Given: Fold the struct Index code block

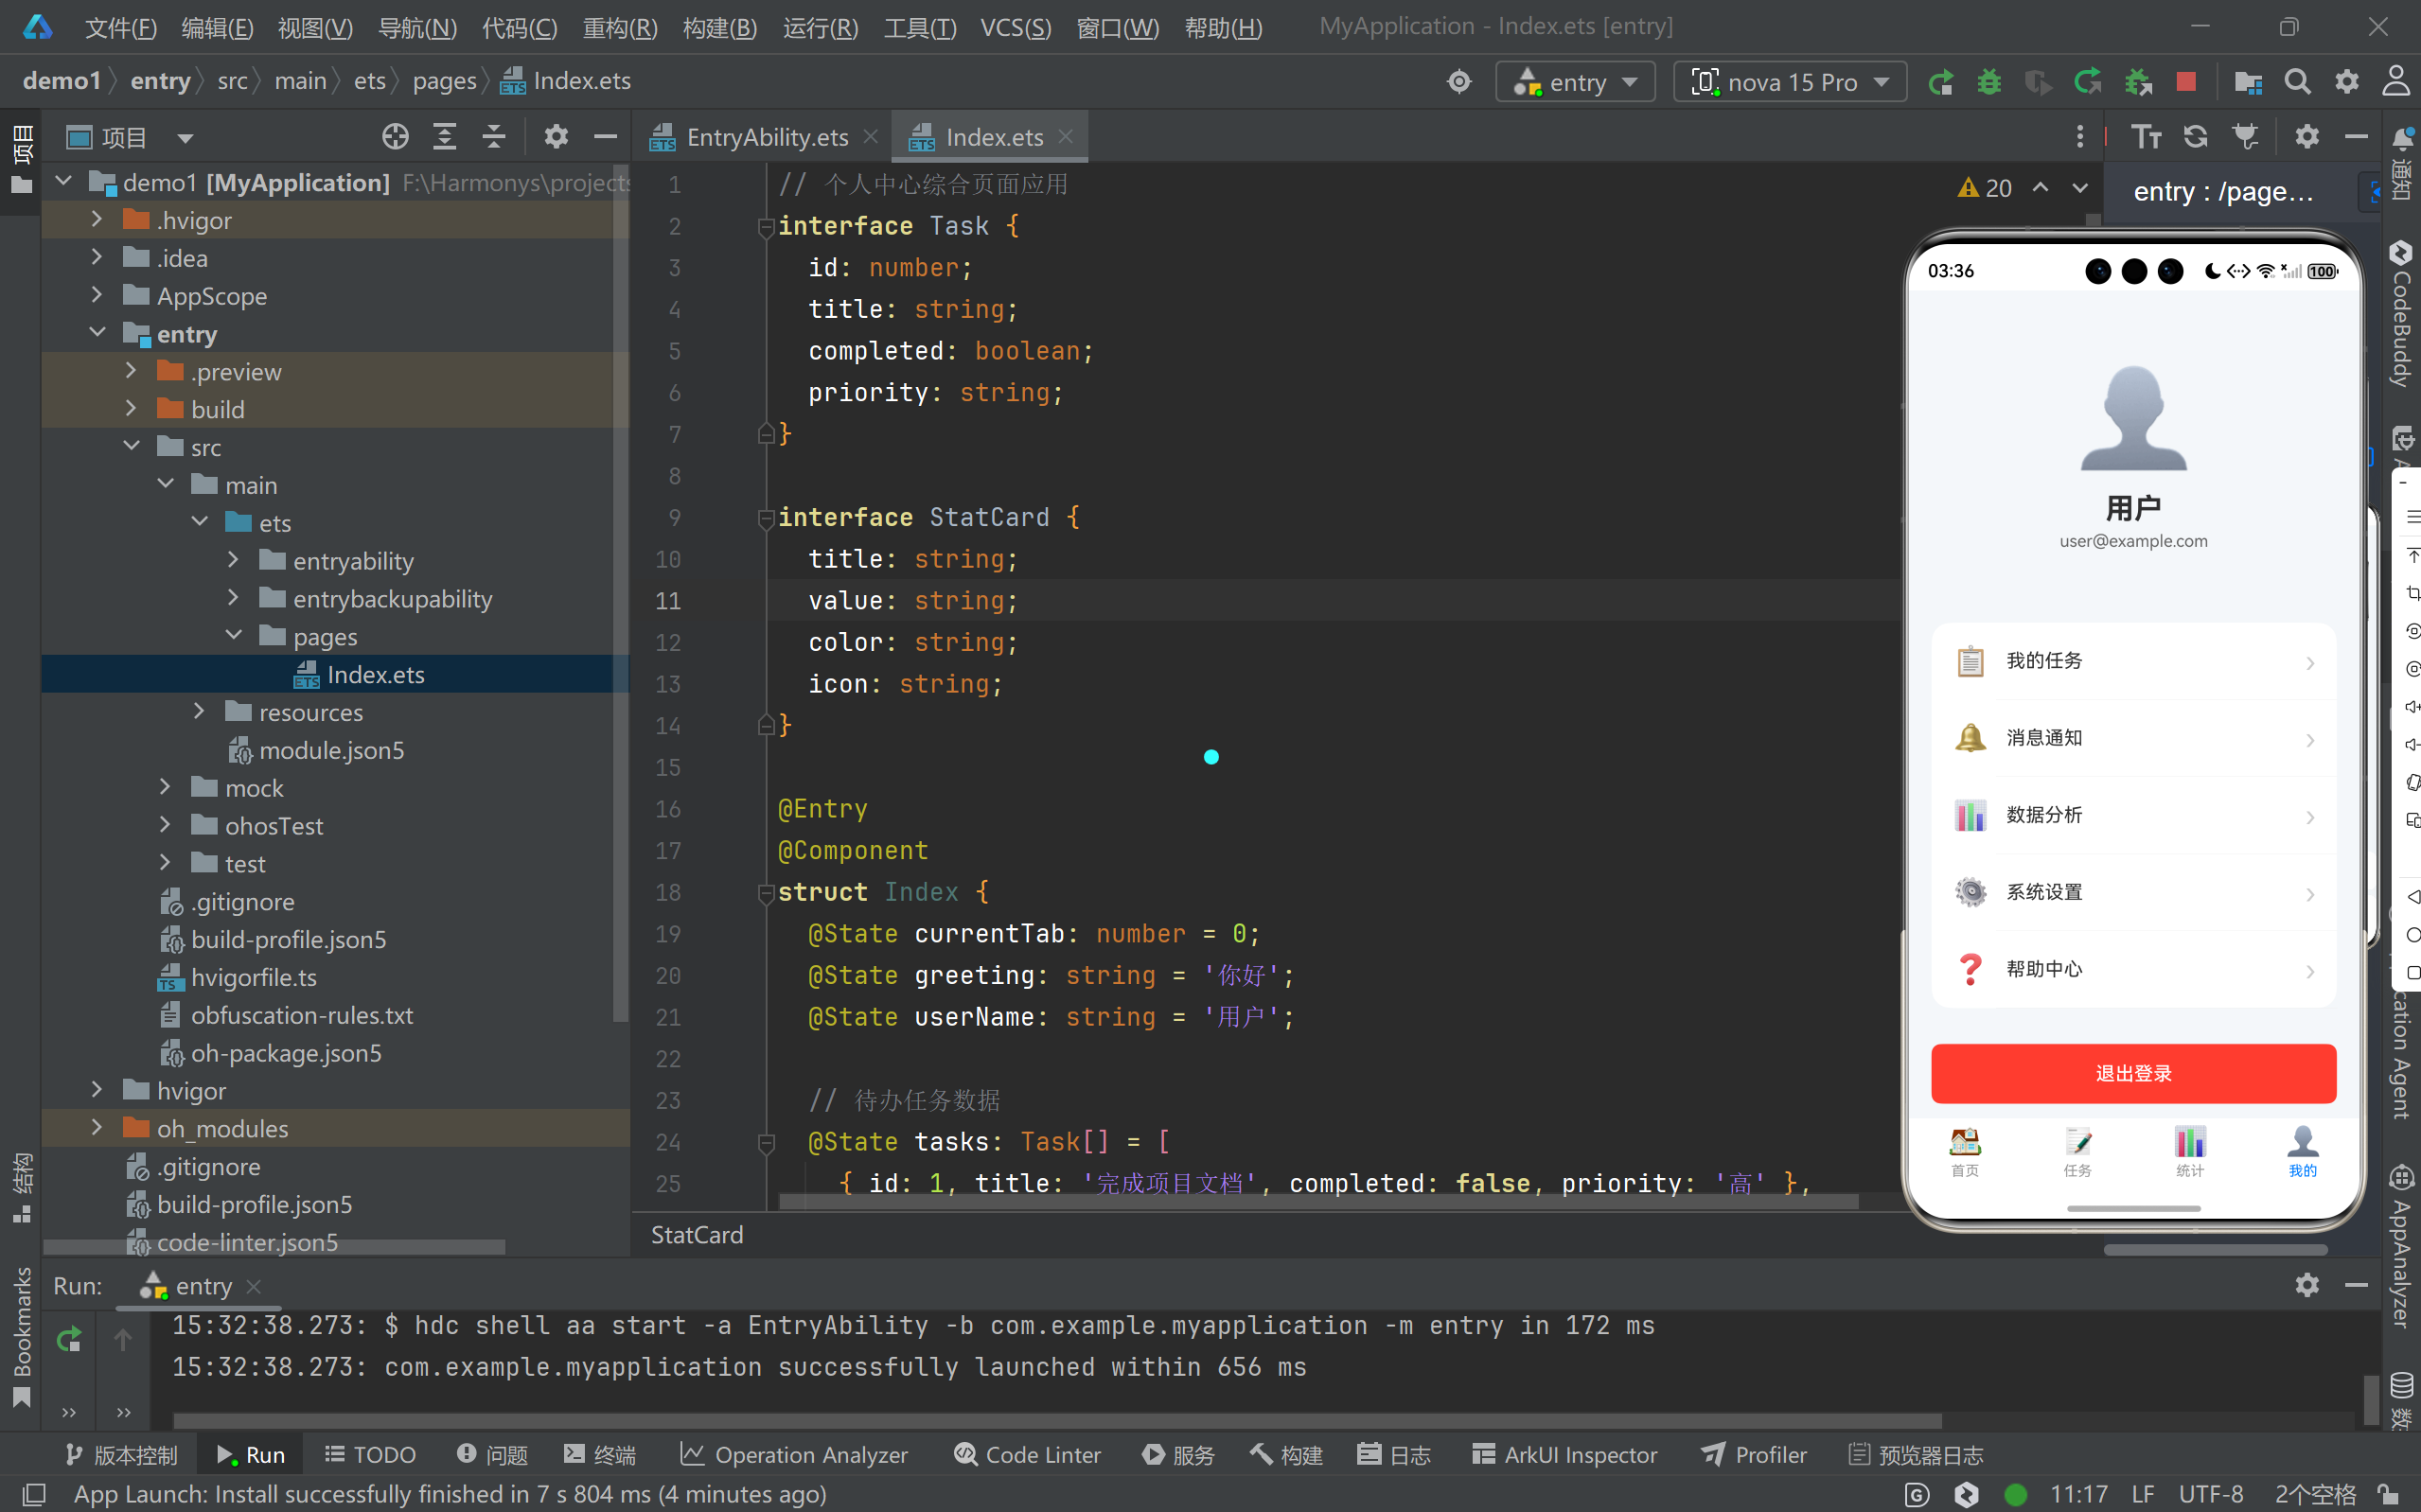Looking at the screenshot, I should [x=766, y=892].
